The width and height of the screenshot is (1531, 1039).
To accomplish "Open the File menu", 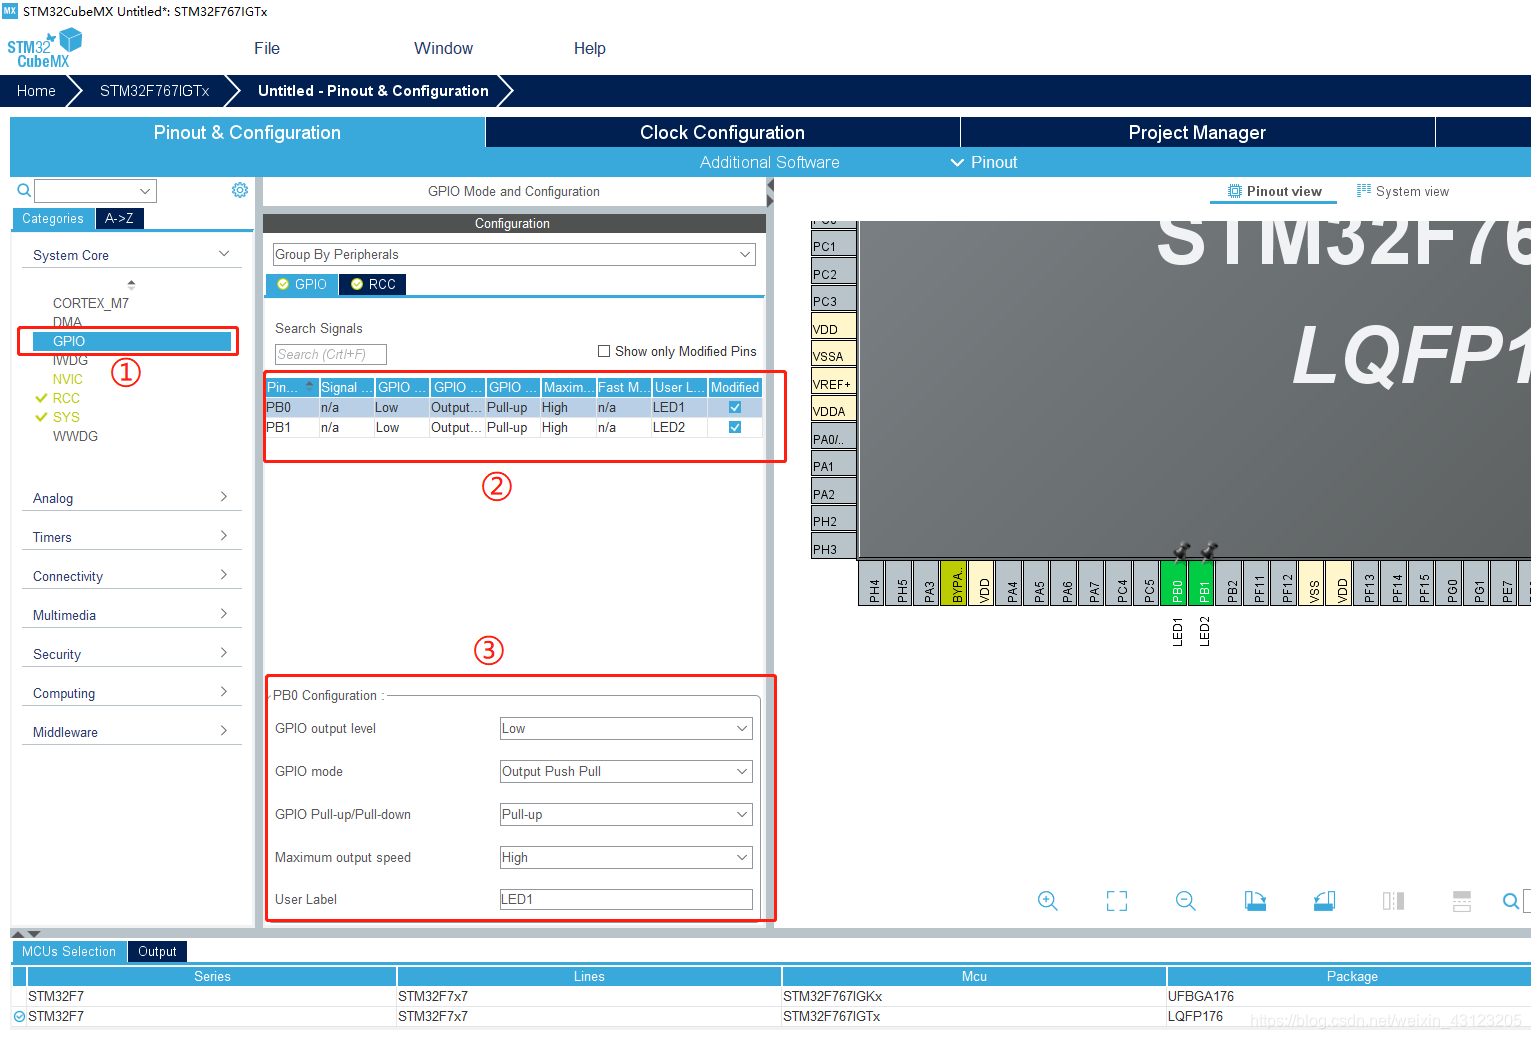I will [267, 48].
